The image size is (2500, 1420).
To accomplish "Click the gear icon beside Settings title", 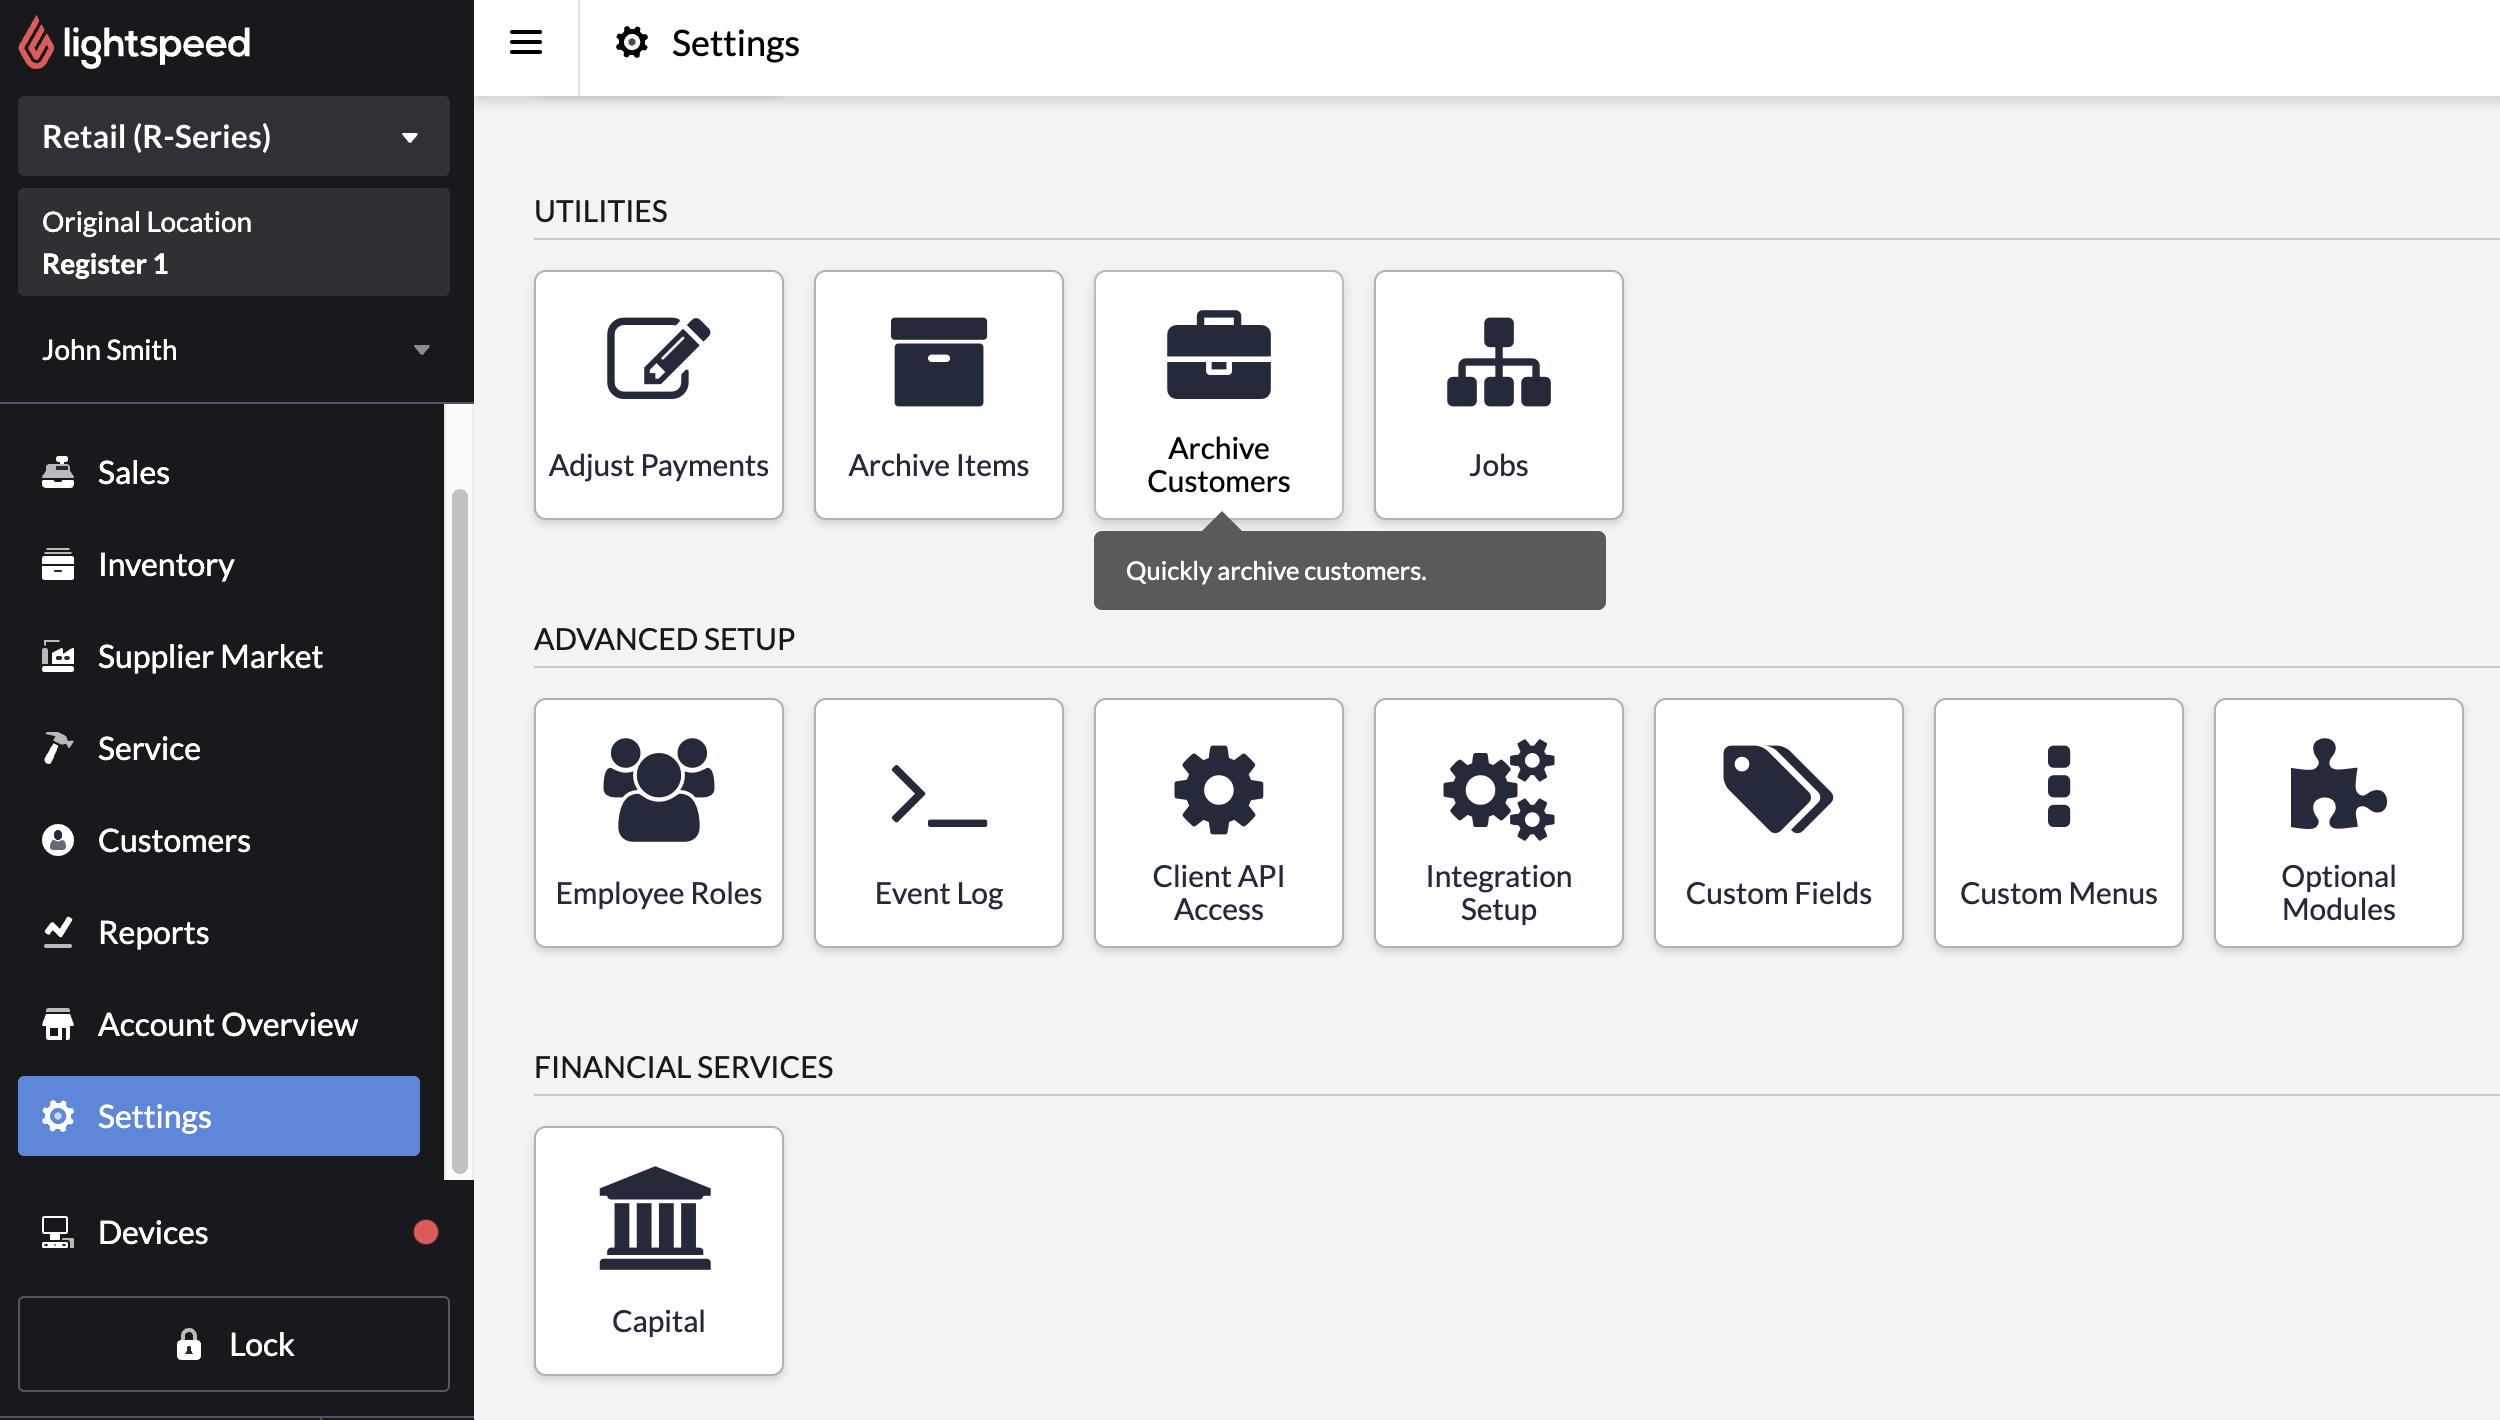I will click(632, 43).
